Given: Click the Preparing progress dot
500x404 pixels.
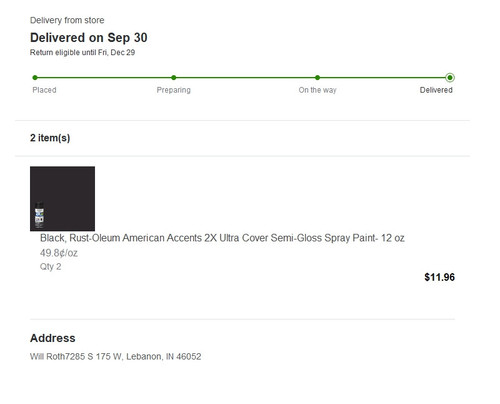Looking at the screenshot, I should (174, 78).
